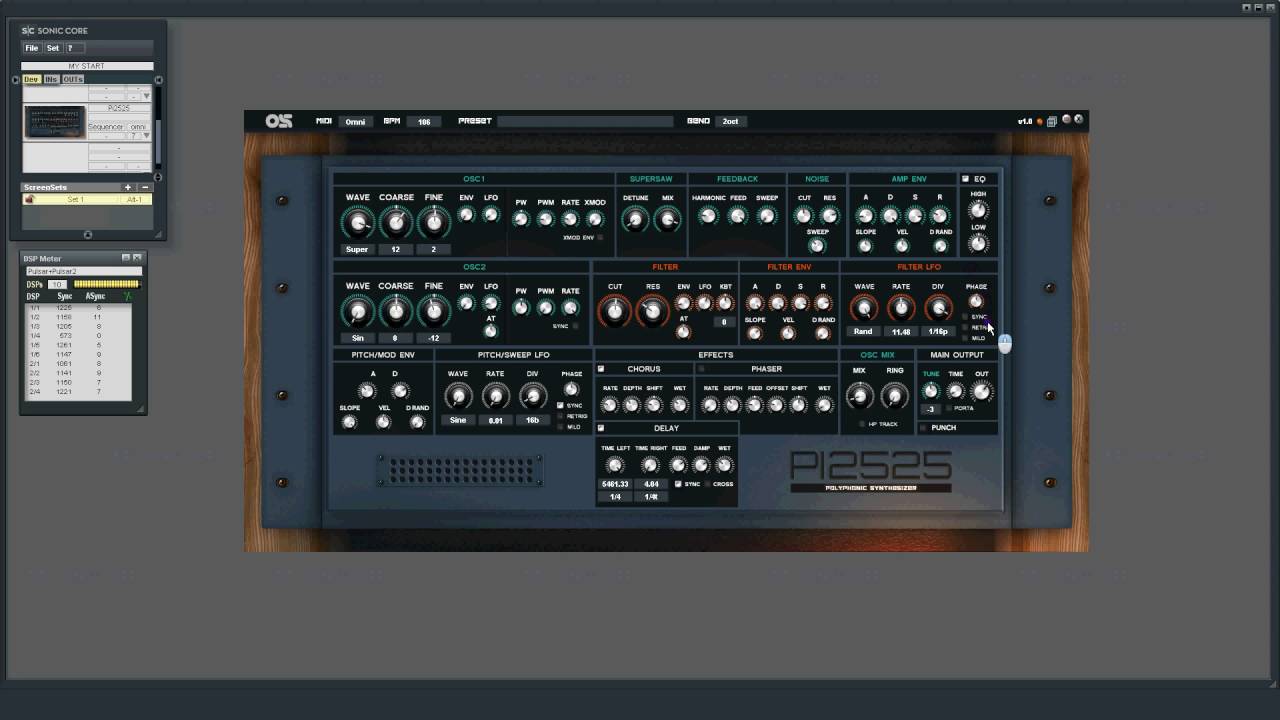This screenshot has width=1280, height=720.
Task: Click the red icon beside Set 1
Action: point(29,199)
